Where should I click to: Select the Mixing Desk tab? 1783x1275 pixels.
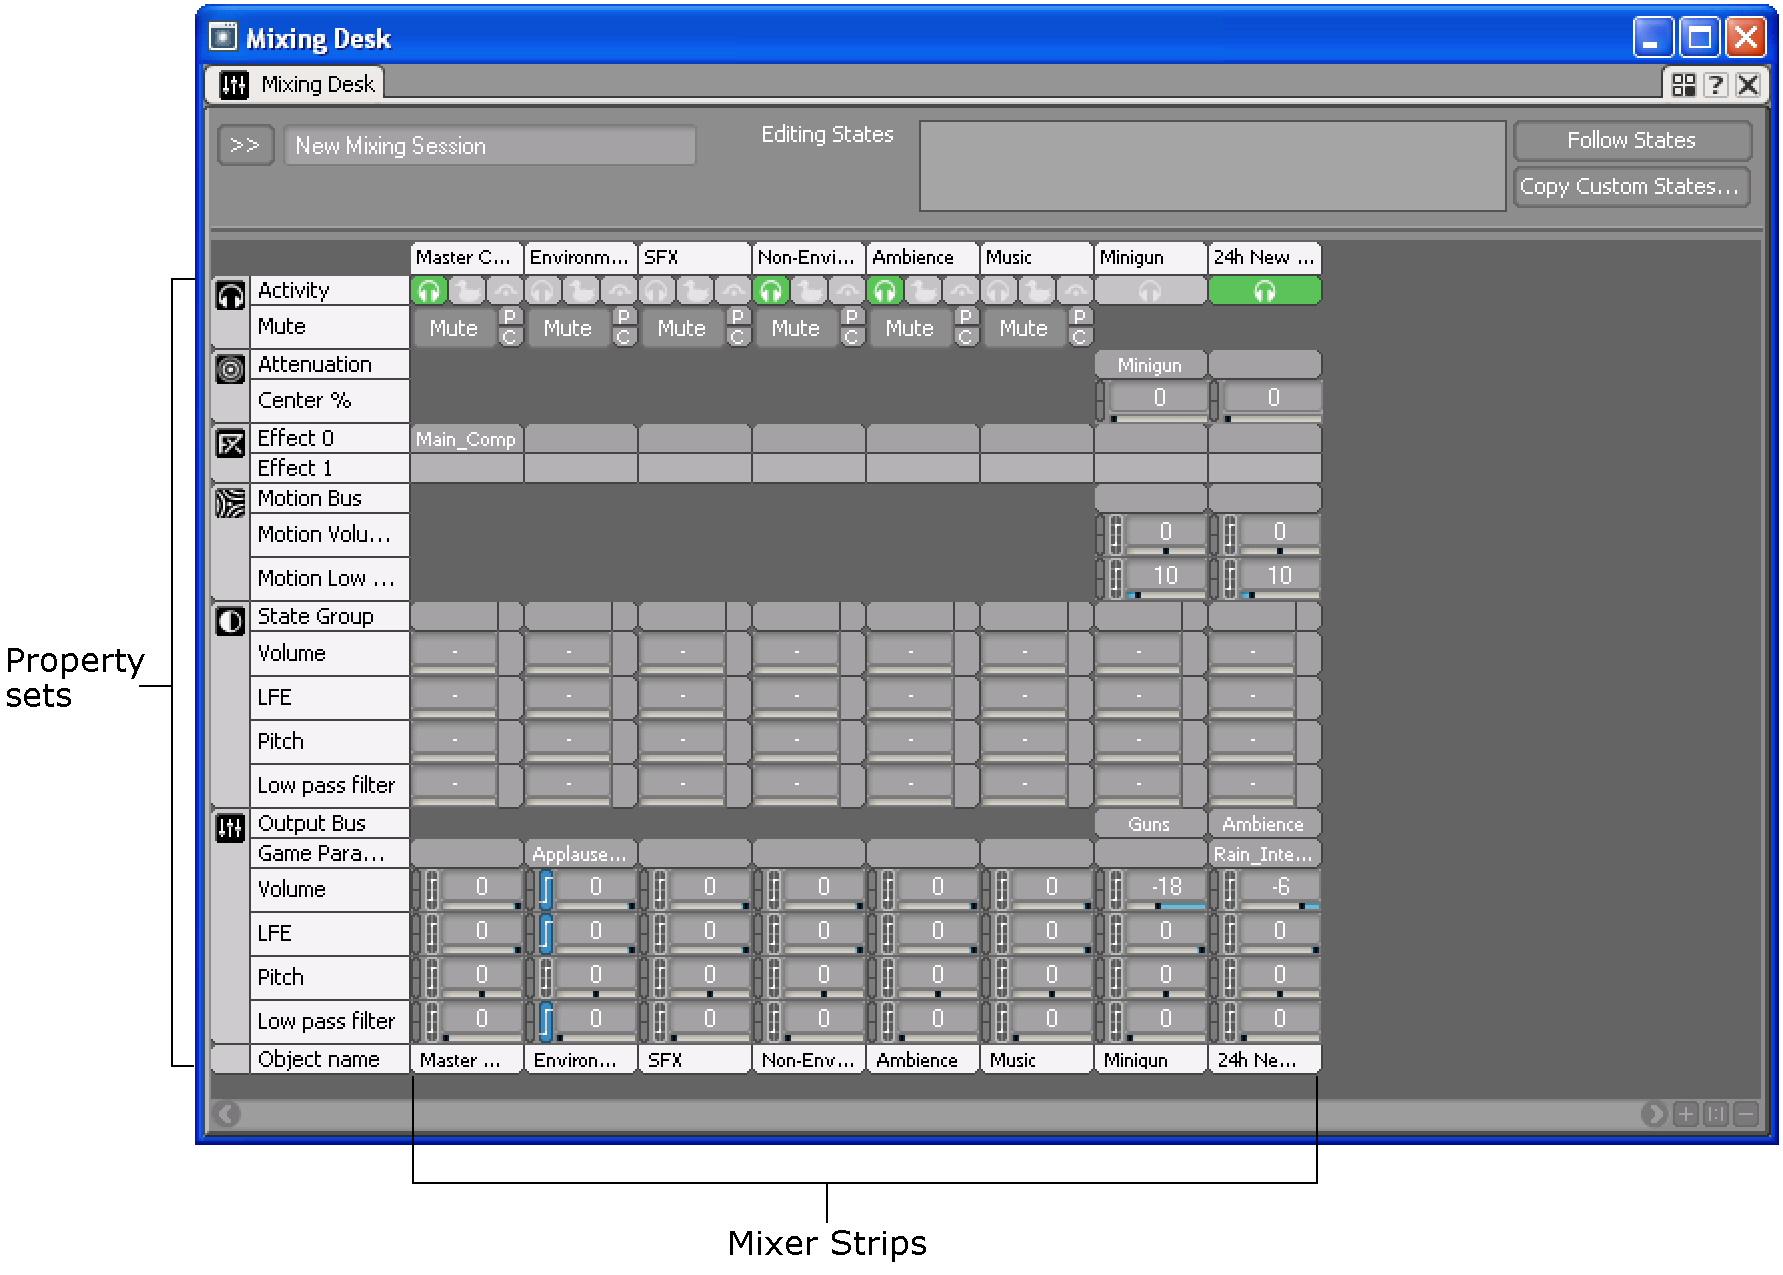click(x=298, y=84)
